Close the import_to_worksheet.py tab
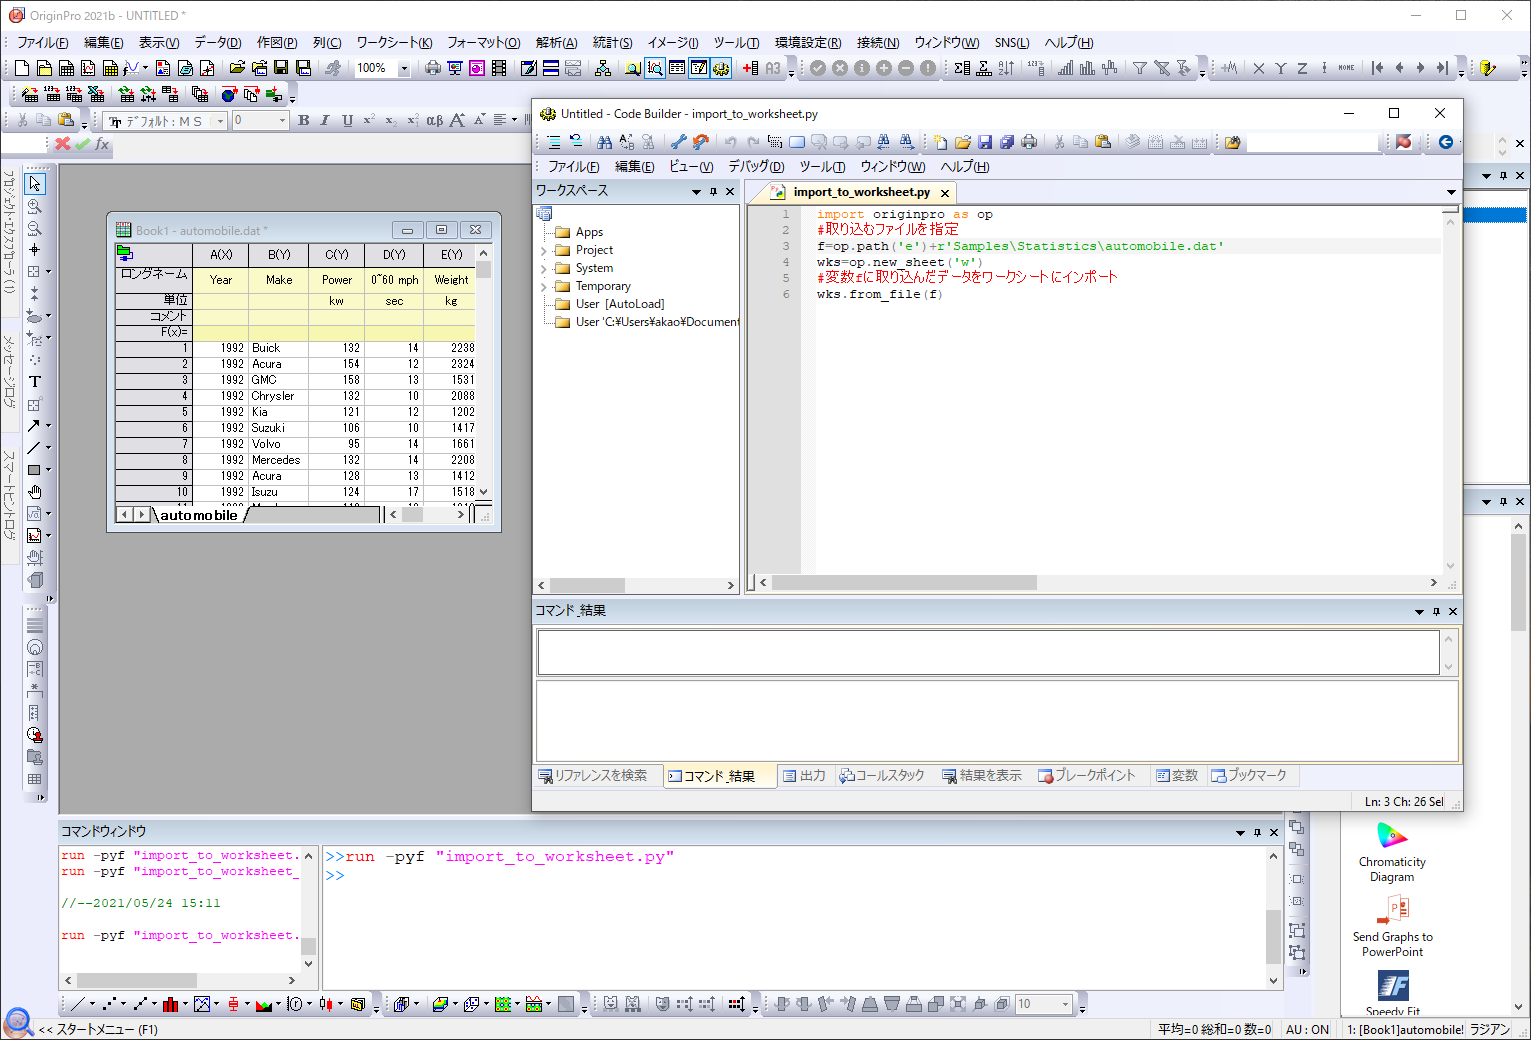Viewport: 1531px width, 1040px height. [945, 193]
